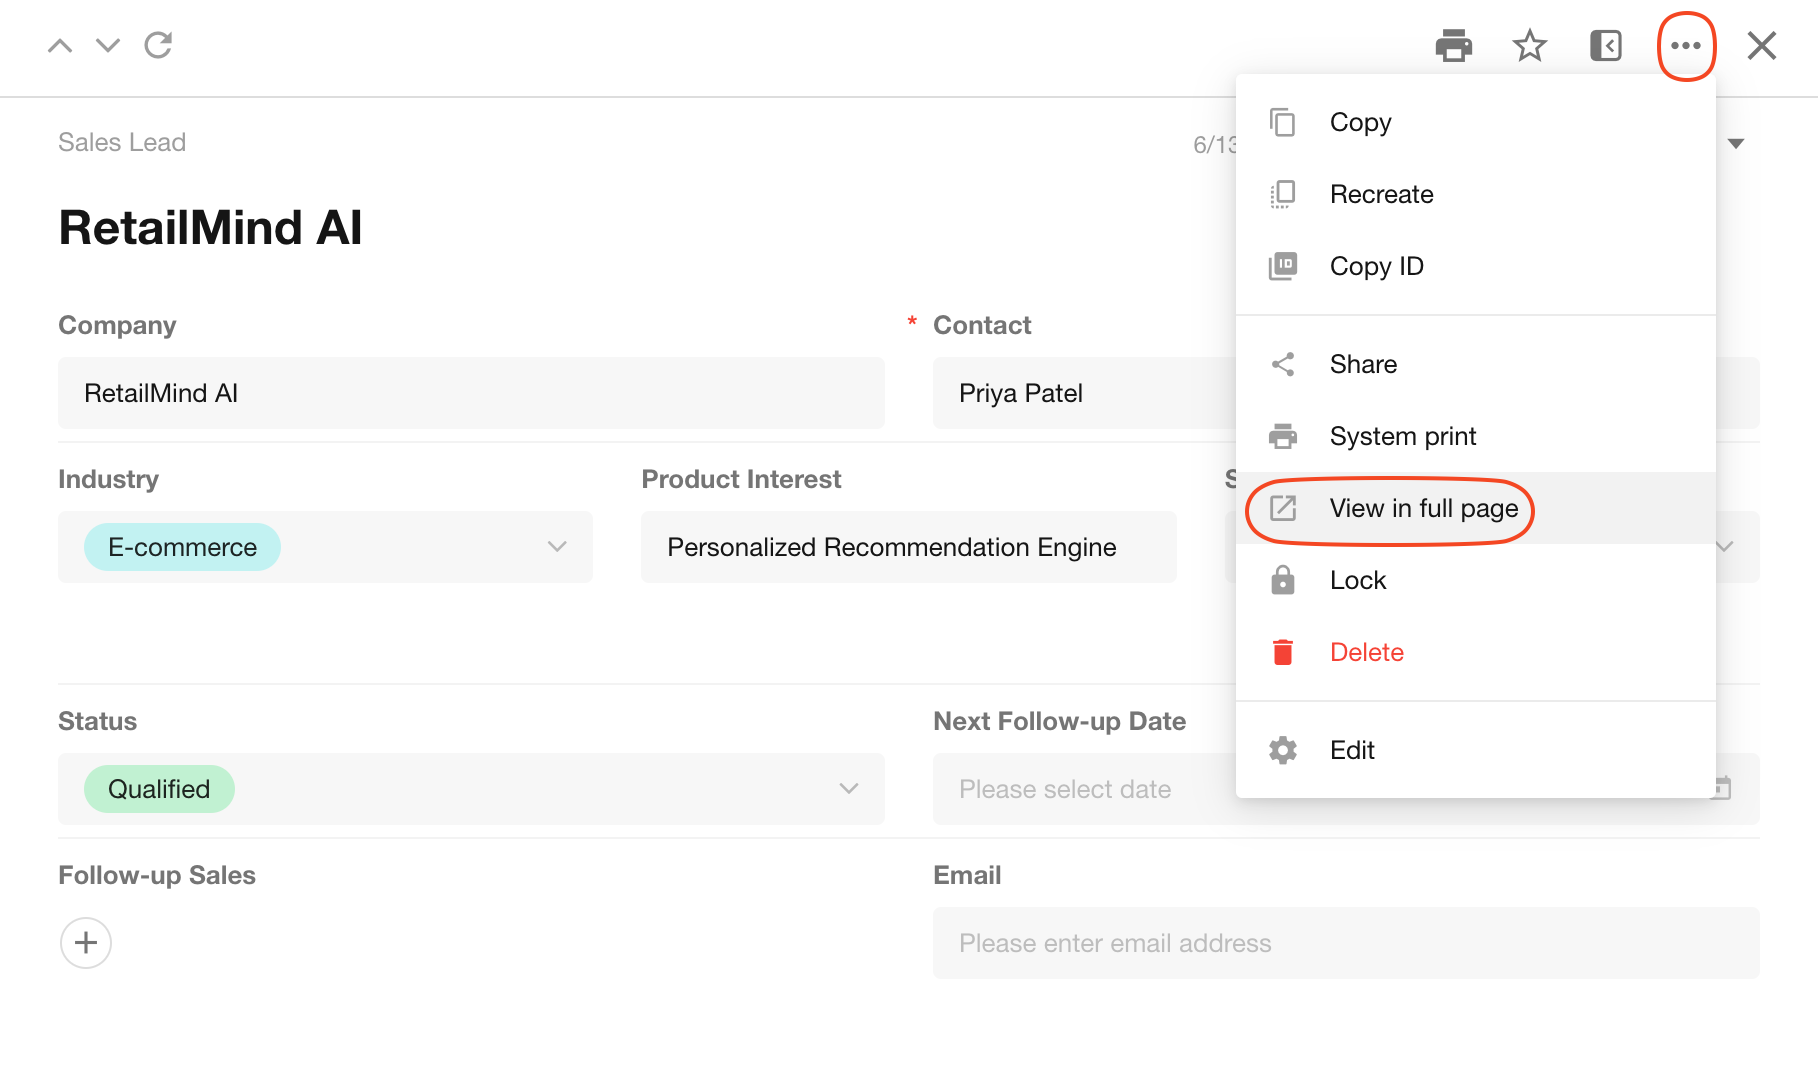
Task: Choose Recreate in the options menu
Action: coord(1381,194)
